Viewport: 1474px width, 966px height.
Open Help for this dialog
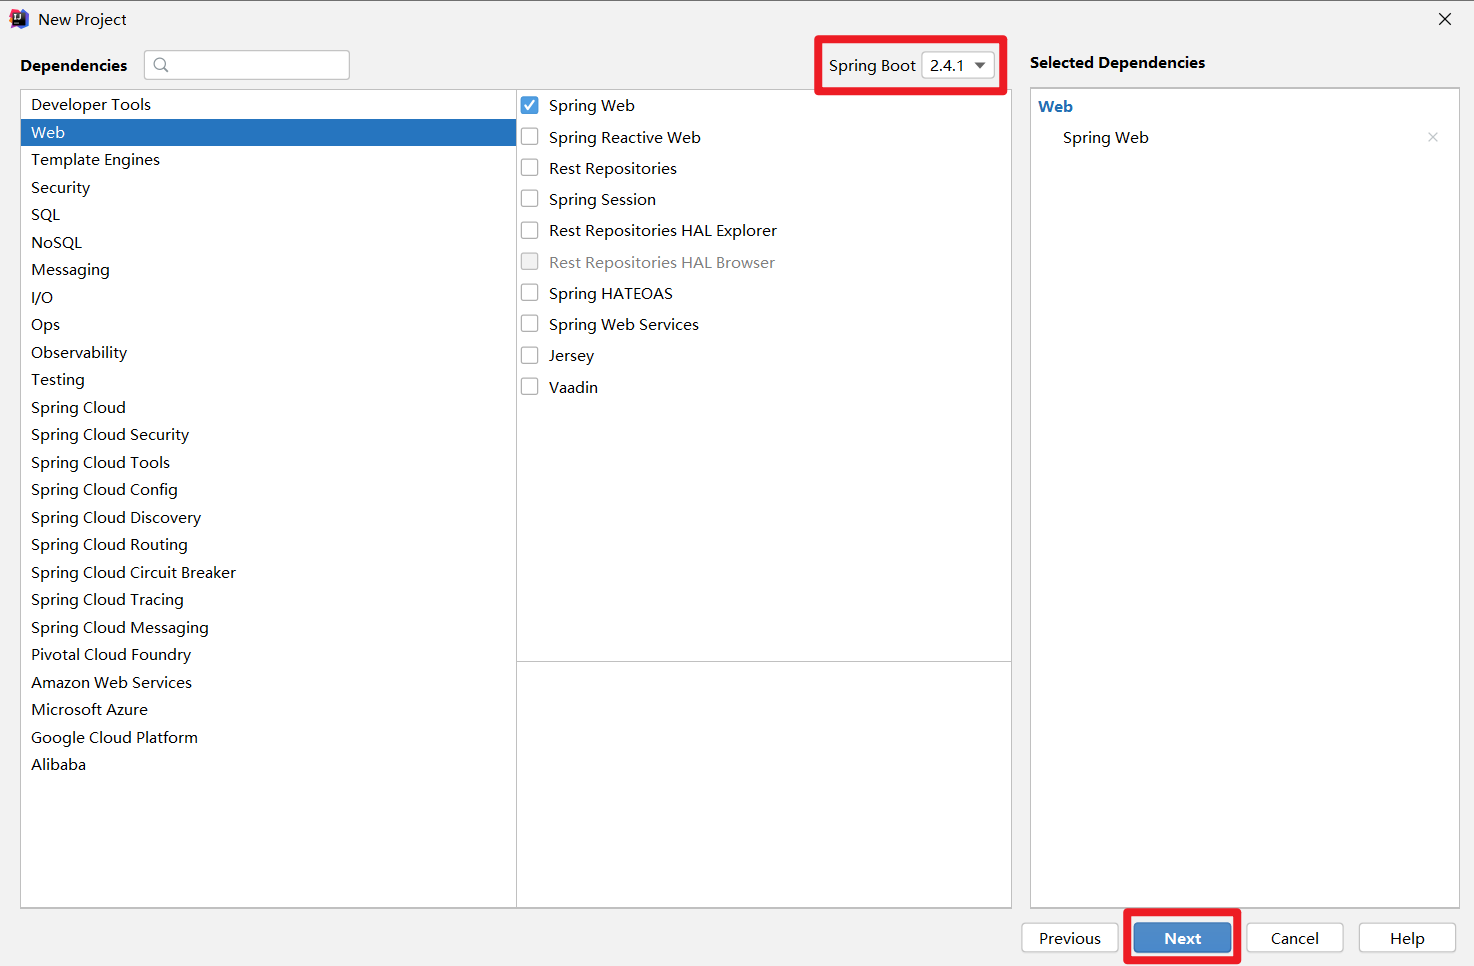[x=1407, y=938]
